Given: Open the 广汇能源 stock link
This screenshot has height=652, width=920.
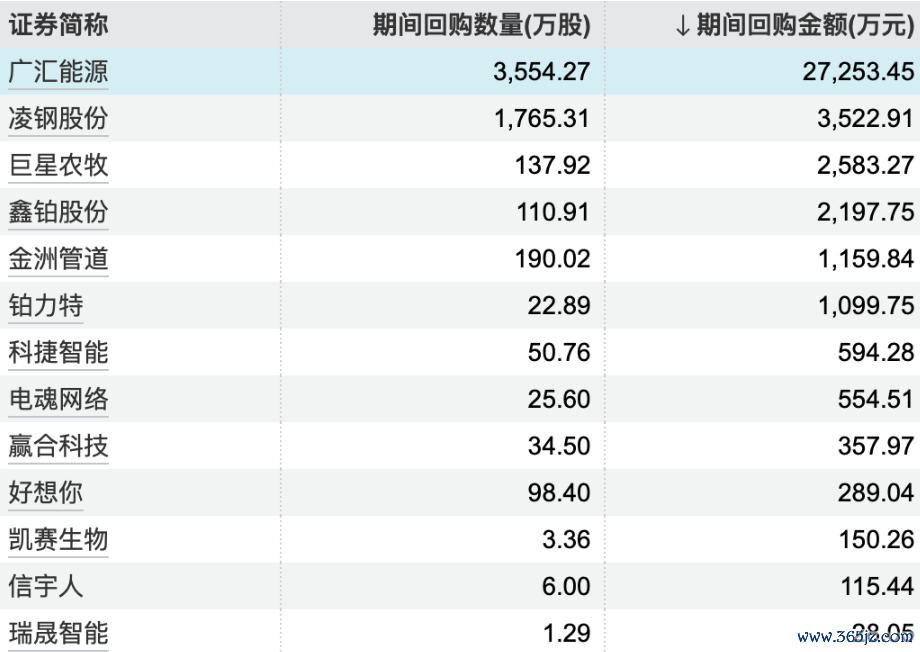Looking at the screenshot, I should point(58,72).
